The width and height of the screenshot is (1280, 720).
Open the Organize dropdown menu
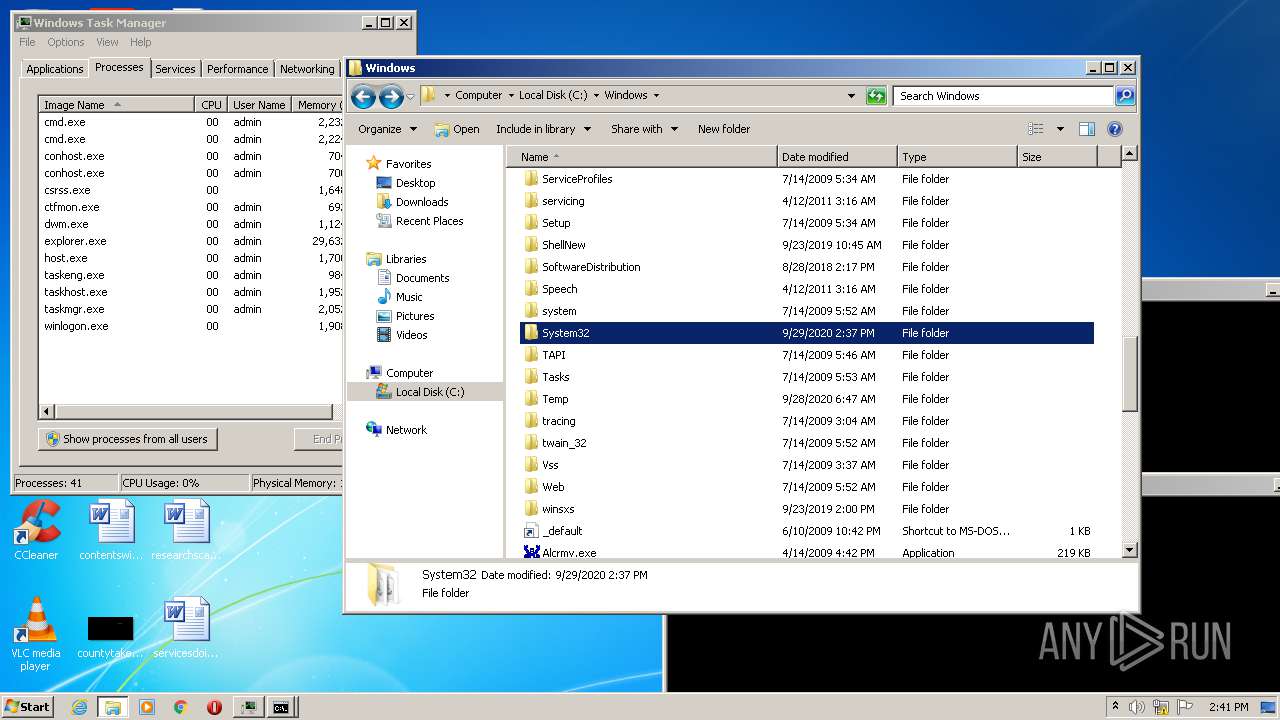[x=387, y=129]
